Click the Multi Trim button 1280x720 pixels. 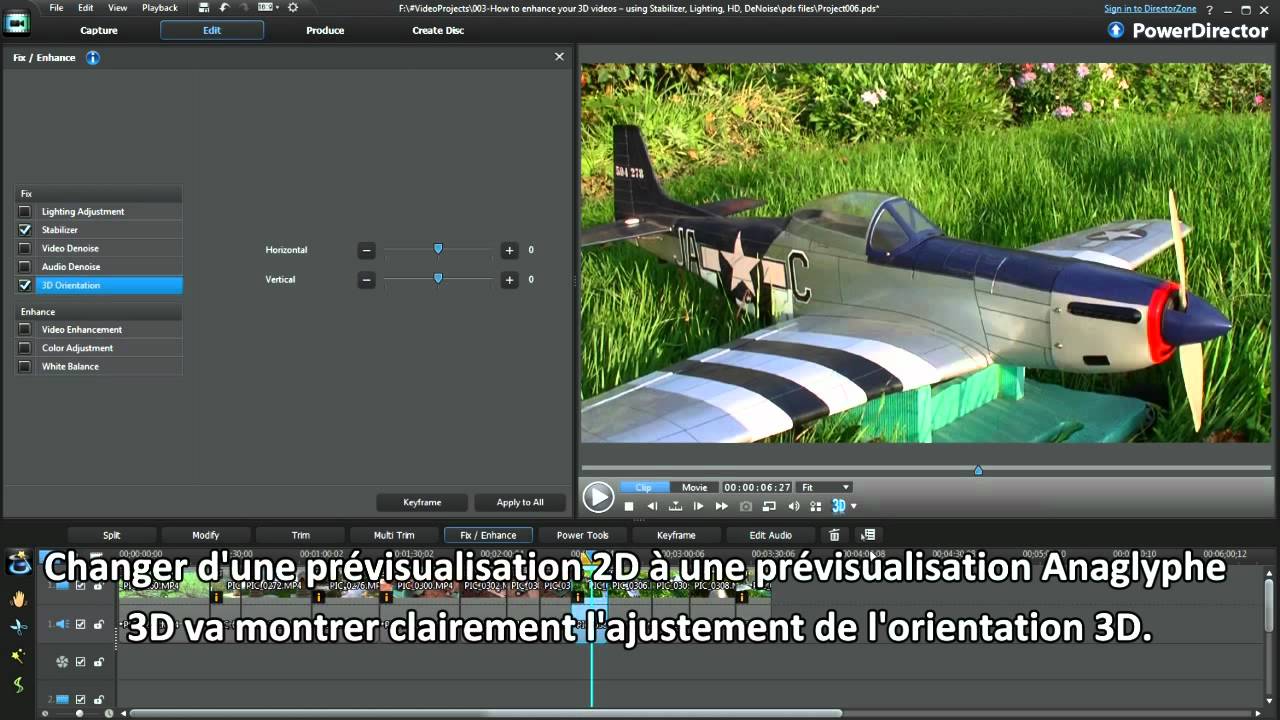pyautogui.click(x=394, y=535)
